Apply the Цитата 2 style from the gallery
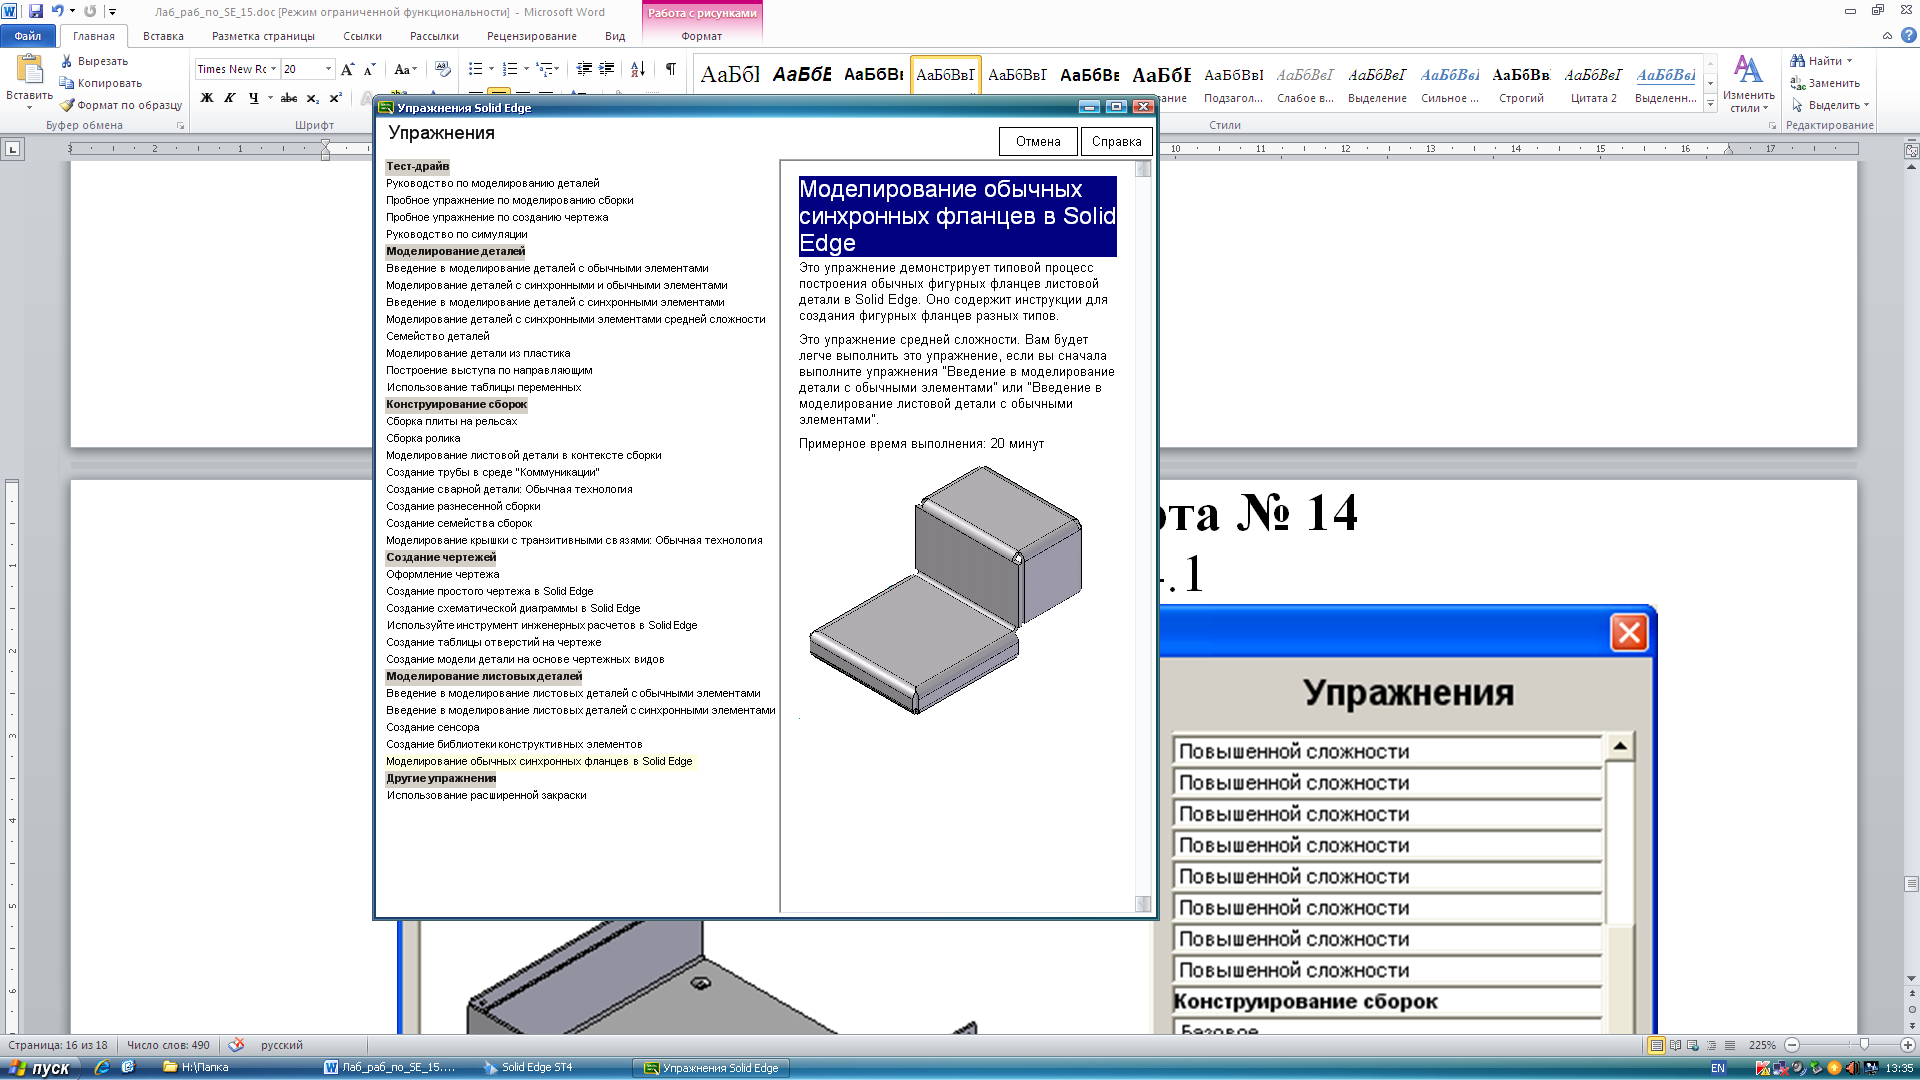 click(1593, 84)
